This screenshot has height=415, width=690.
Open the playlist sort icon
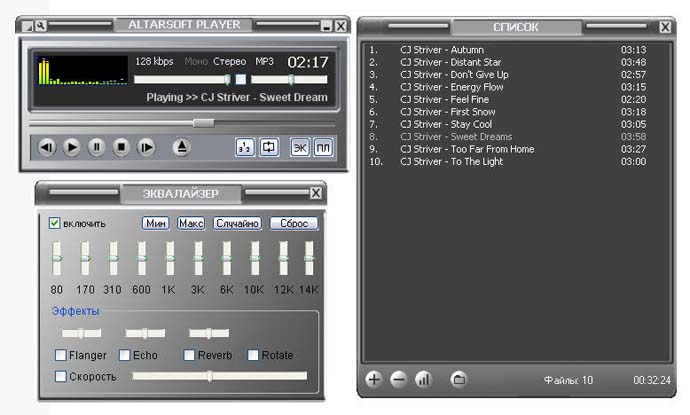424,379
